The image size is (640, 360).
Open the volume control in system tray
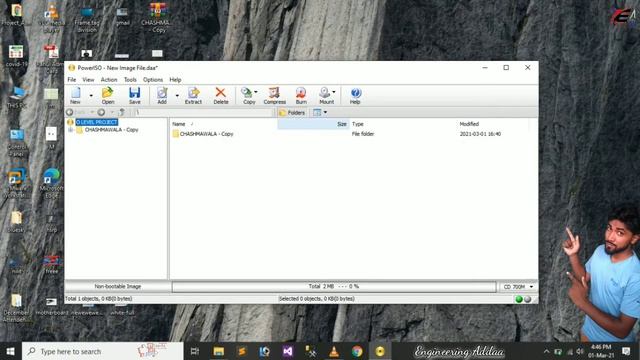580,351
